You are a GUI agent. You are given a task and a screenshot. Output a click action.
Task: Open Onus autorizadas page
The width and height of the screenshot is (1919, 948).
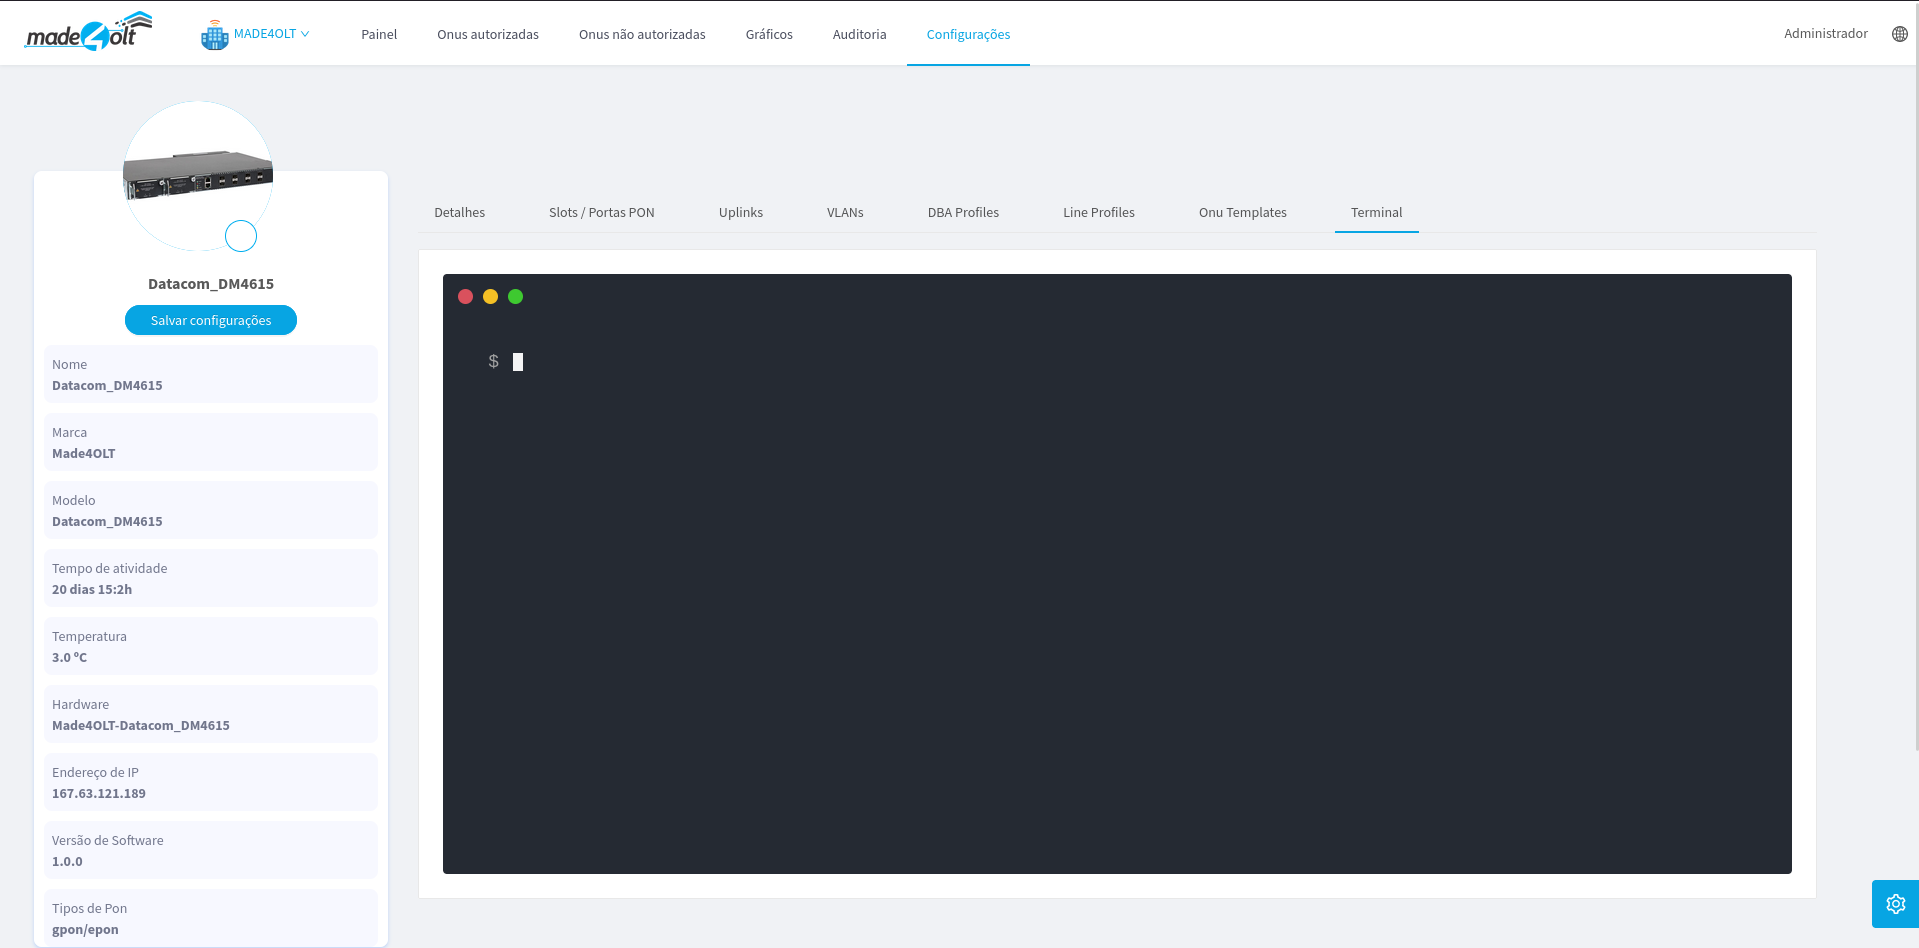click(x=487, y=35)
